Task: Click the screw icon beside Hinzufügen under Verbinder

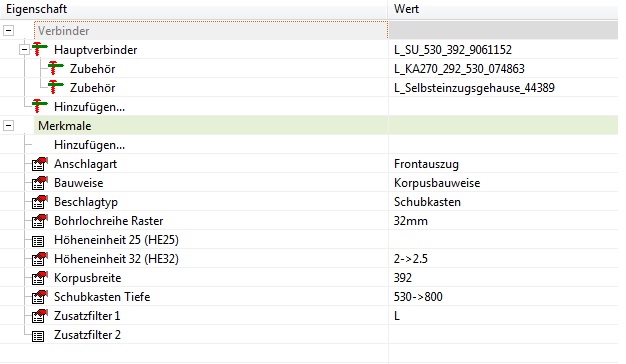Action: coord(40,106)
